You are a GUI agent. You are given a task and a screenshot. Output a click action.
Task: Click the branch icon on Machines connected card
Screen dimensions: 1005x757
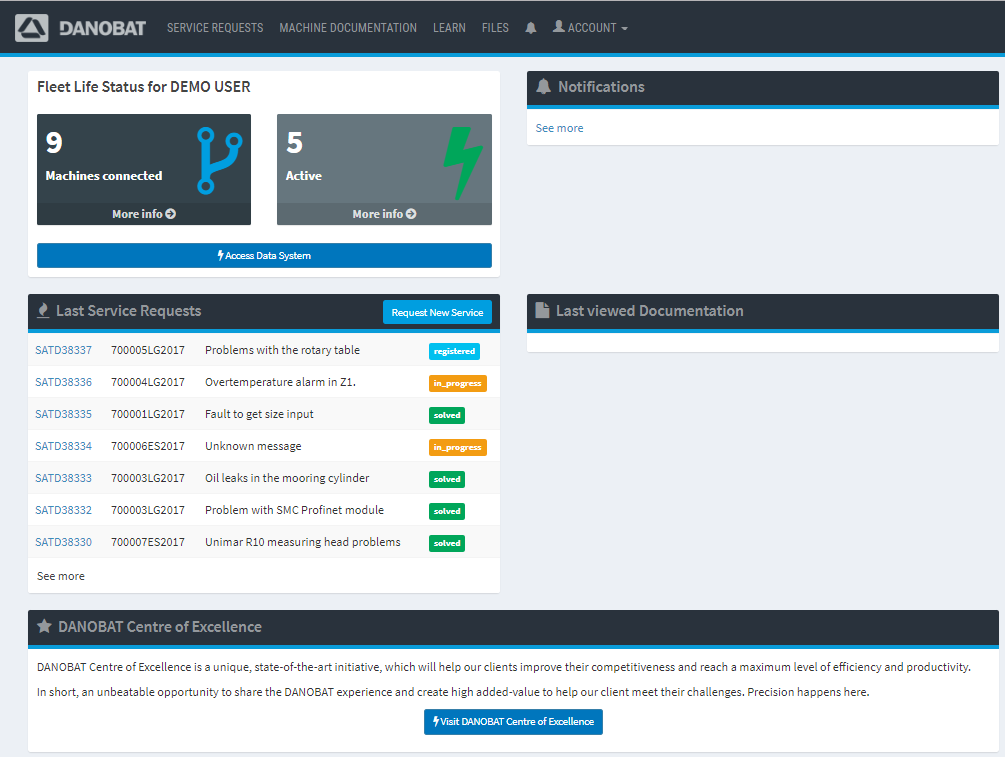pos(219,160)
